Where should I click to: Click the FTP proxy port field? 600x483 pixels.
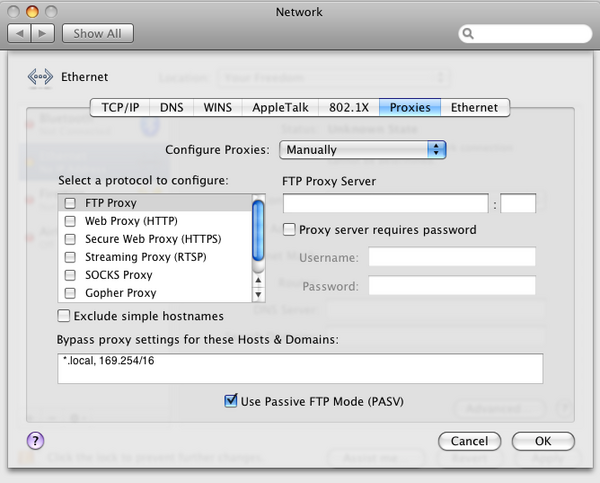518,203
